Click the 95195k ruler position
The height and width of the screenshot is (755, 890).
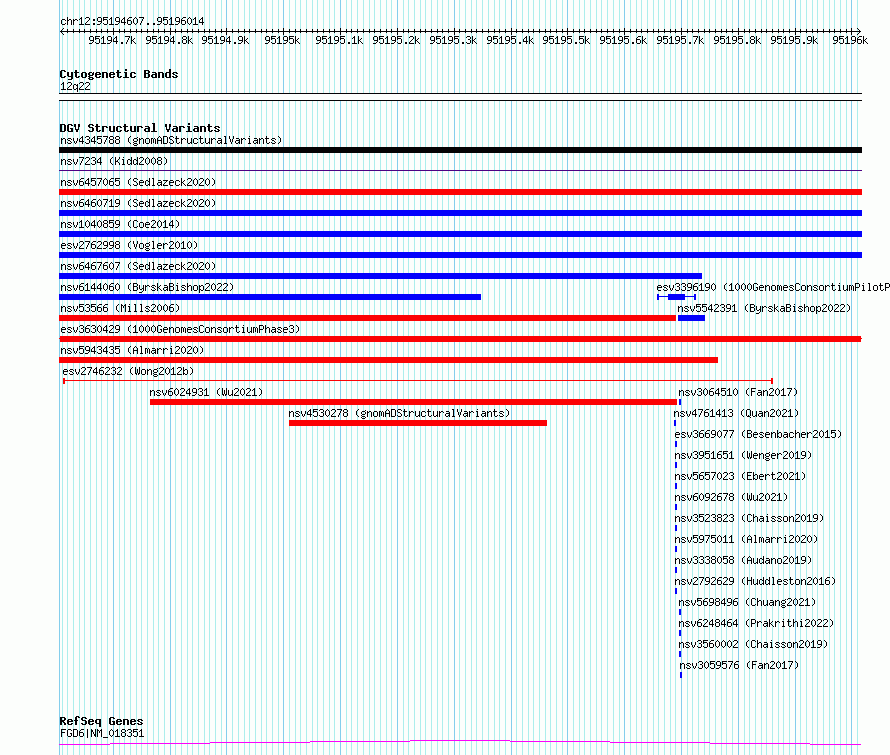click(282, 40)
